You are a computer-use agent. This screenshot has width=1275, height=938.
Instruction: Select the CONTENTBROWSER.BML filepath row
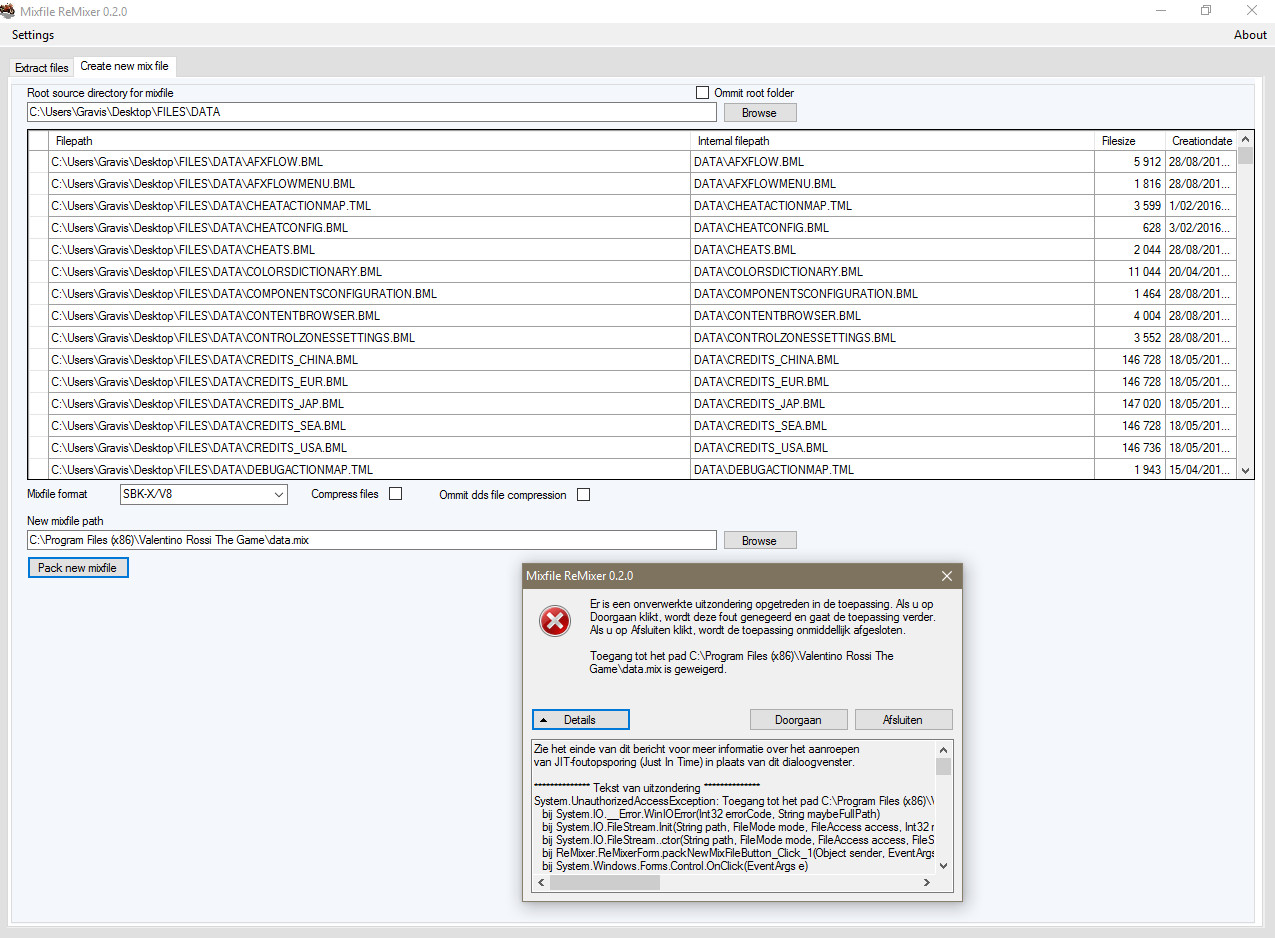(x=370, y=316)
